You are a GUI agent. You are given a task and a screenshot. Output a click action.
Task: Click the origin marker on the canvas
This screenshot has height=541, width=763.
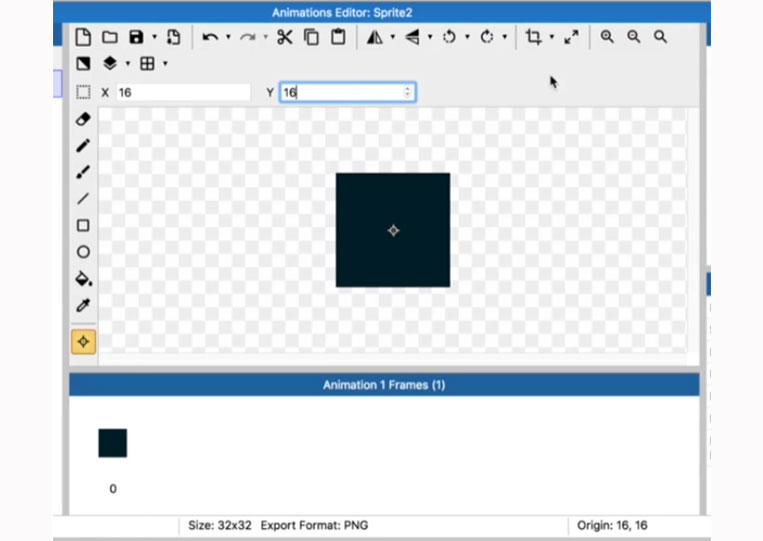tap(393, 231)
